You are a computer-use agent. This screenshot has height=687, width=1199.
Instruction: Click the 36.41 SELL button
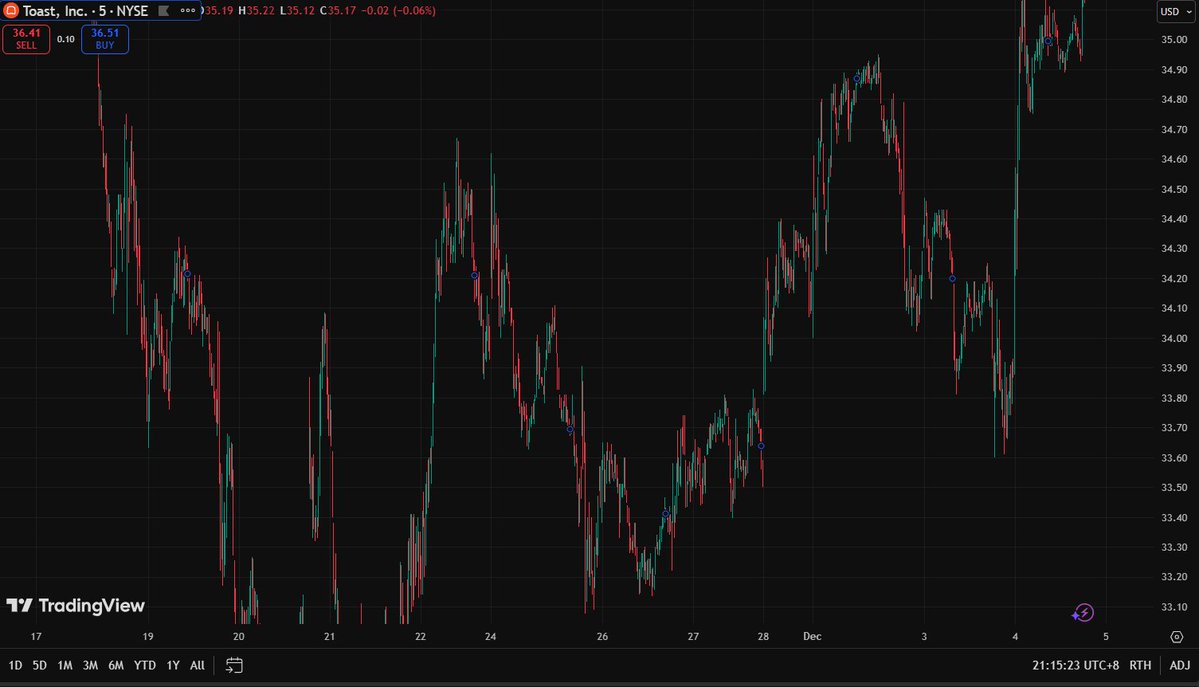click(x=26, y=39)
